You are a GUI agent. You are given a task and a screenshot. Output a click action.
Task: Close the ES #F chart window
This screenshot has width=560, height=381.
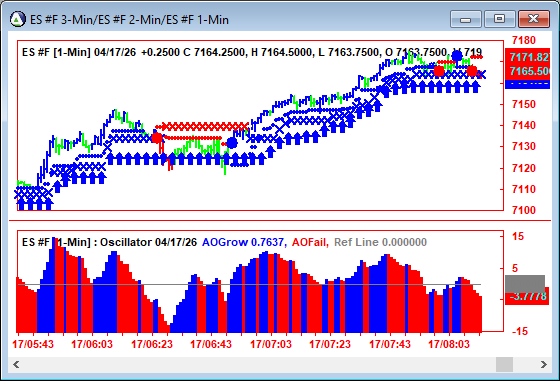(x=534, y=19)
